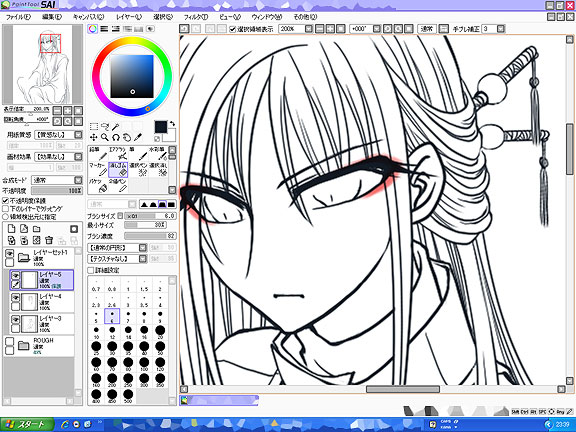
Task: Click the foreground dark color swatch
Action: tap(161, 127)
